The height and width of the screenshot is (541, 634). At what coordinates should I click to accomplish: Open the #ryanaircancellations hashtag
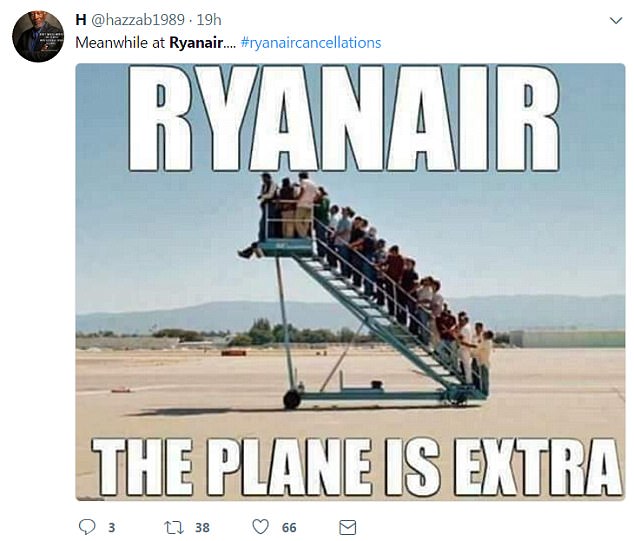pos(311,42)
